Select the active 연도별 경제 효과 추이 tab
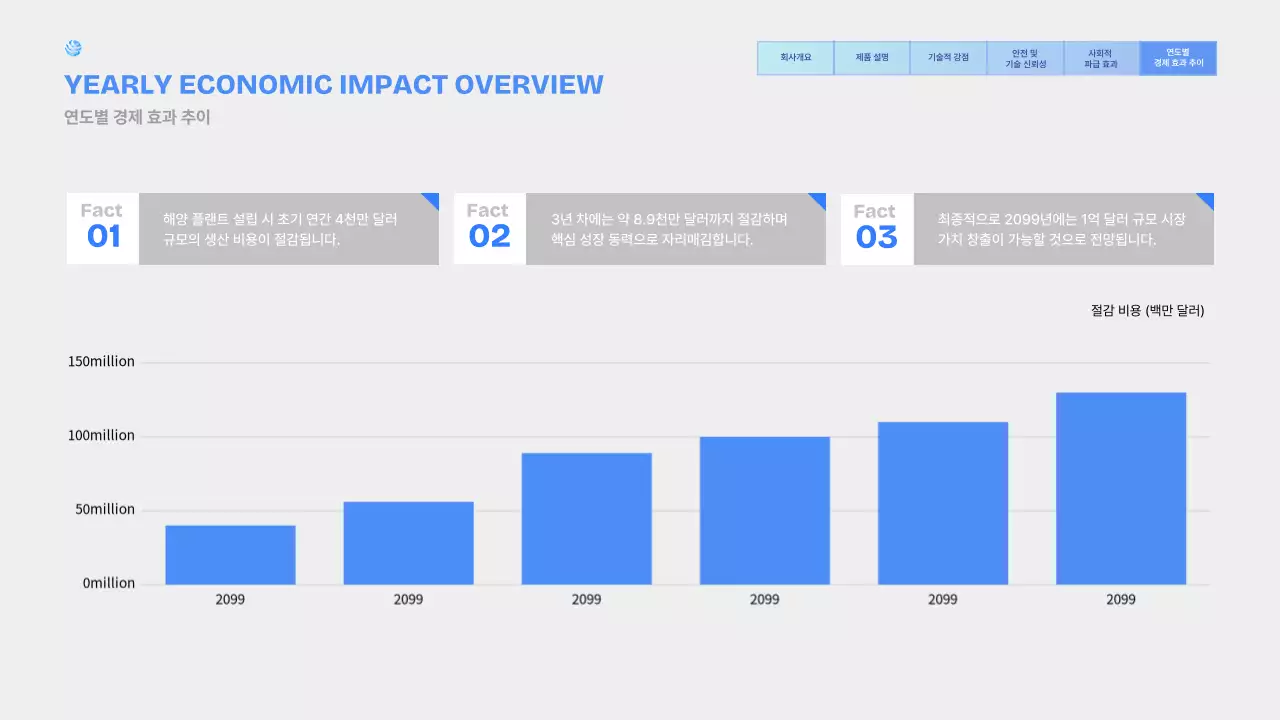The height and width of the screenshot is (720, 1280). point(1178,58)
